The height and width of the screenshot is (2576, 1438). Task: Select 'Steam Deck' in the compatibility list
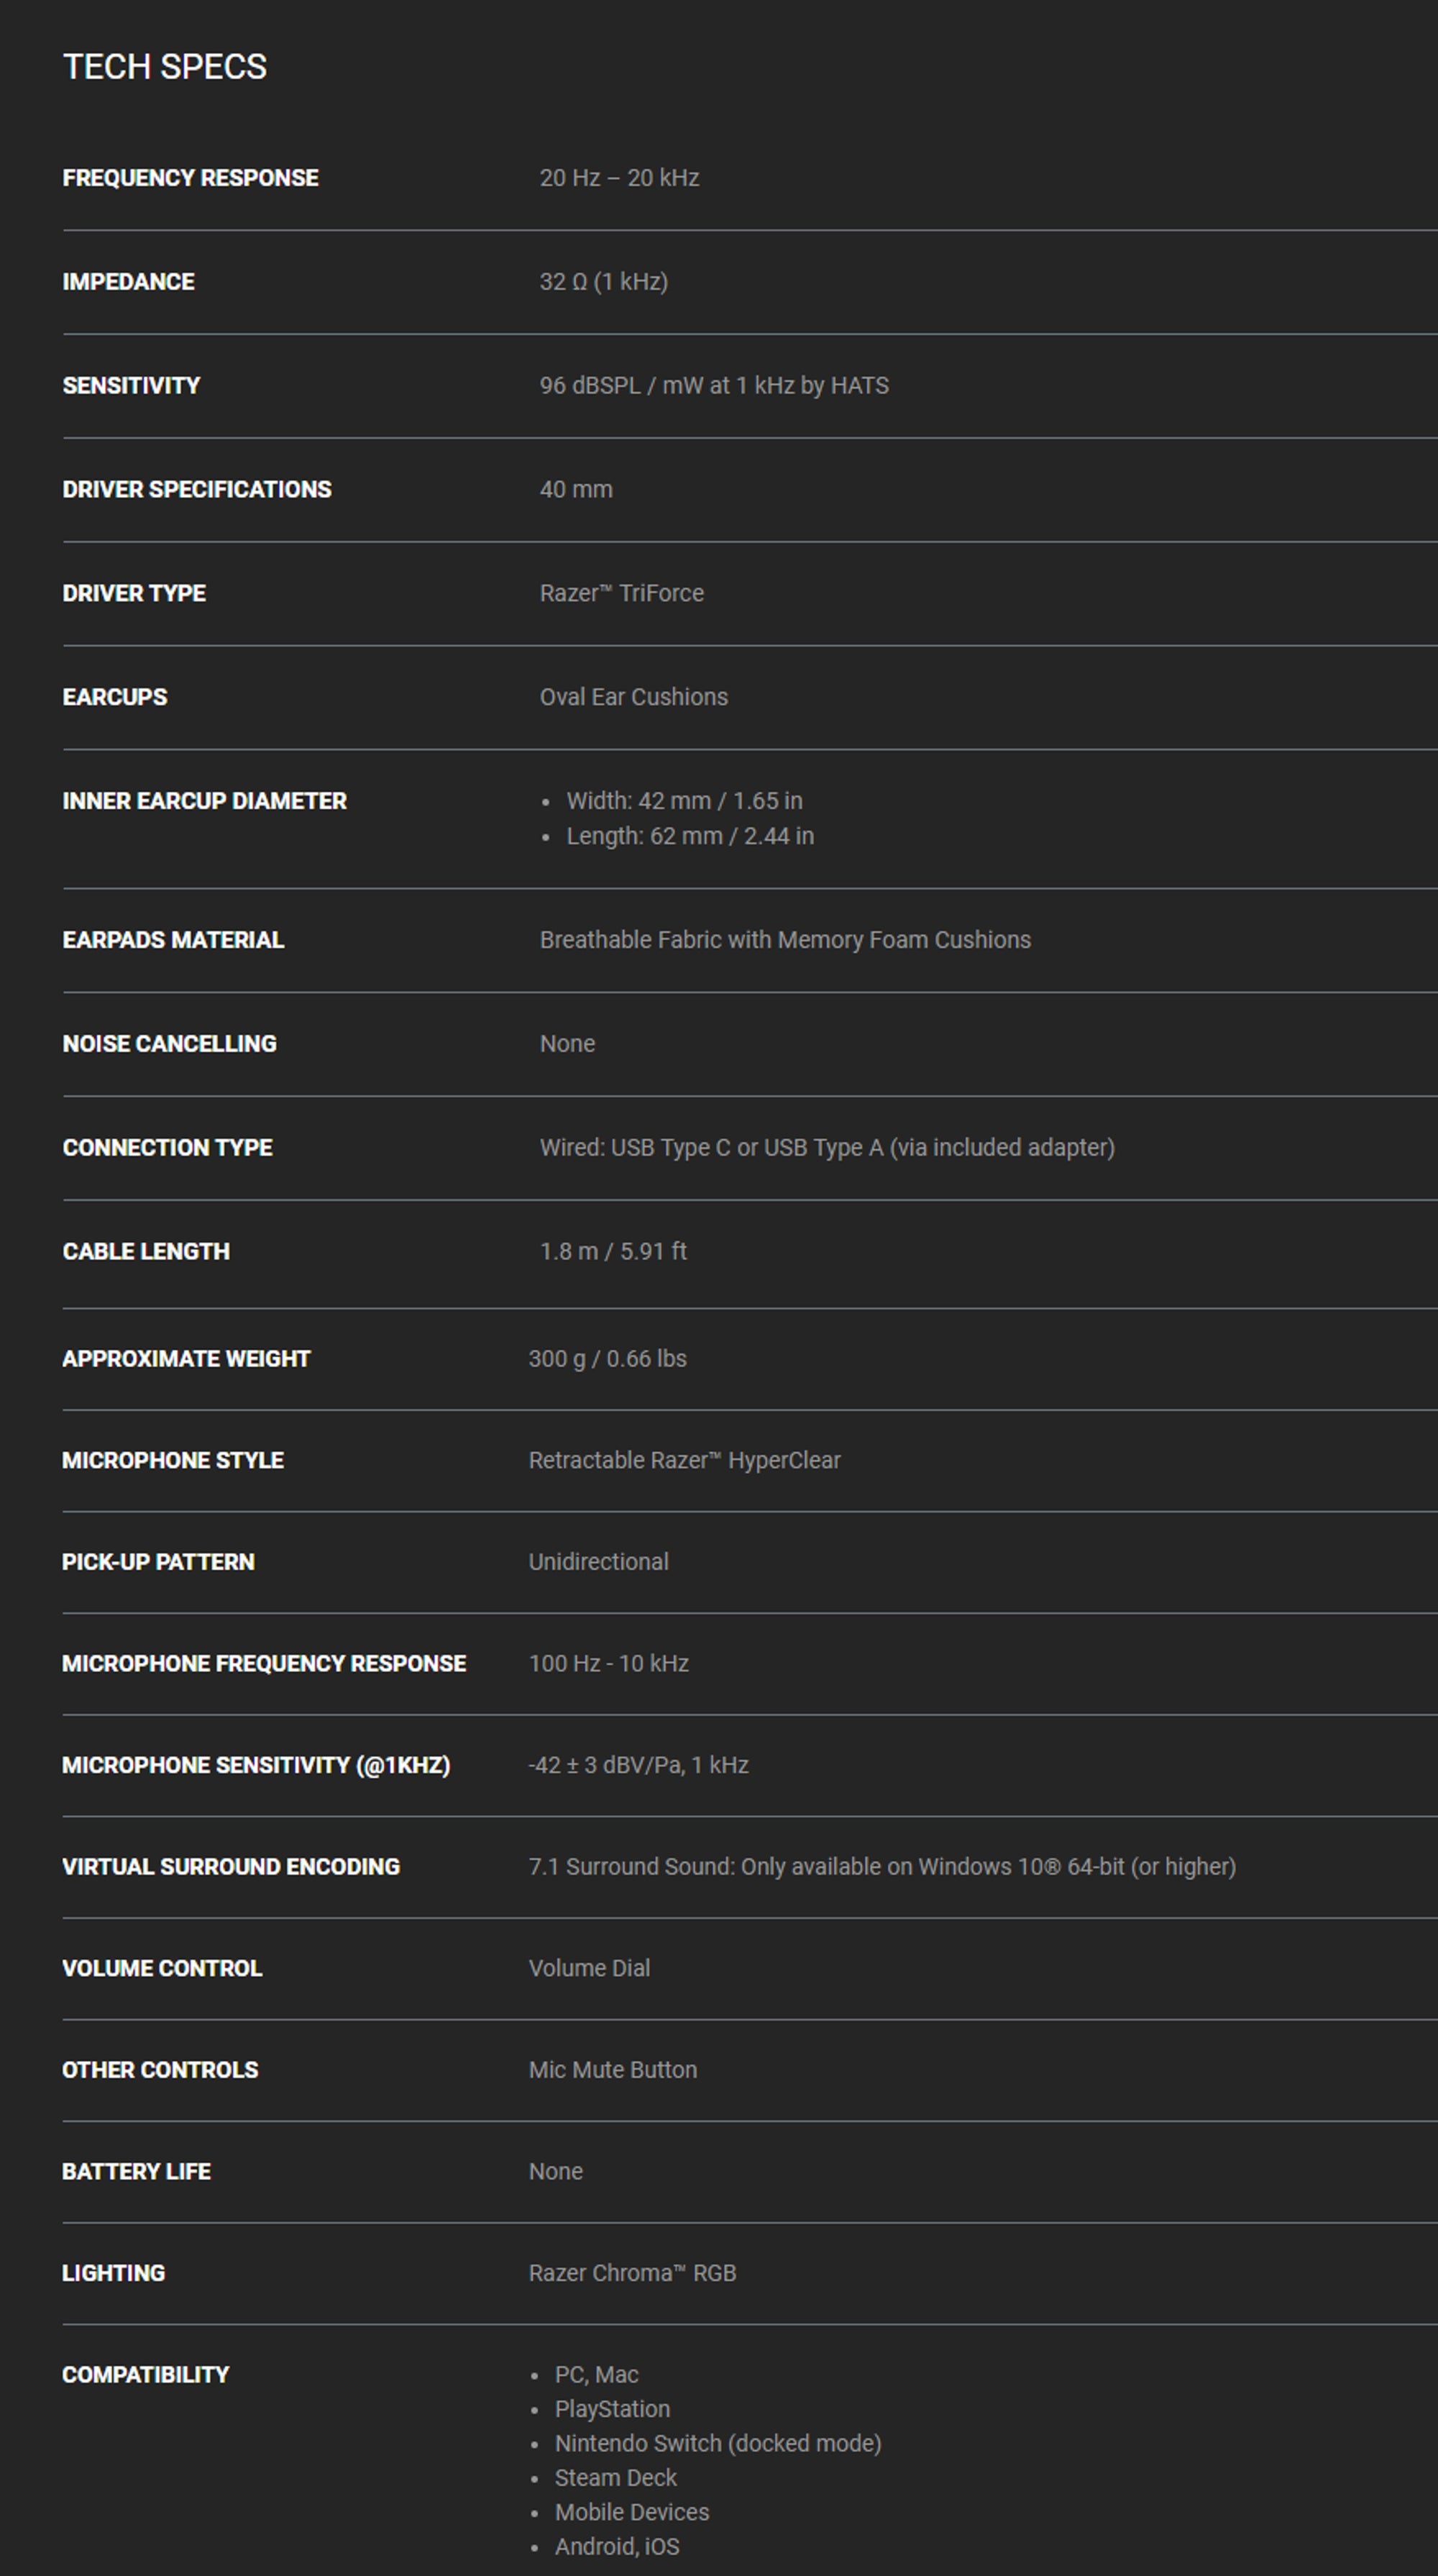coord(616,2479)
